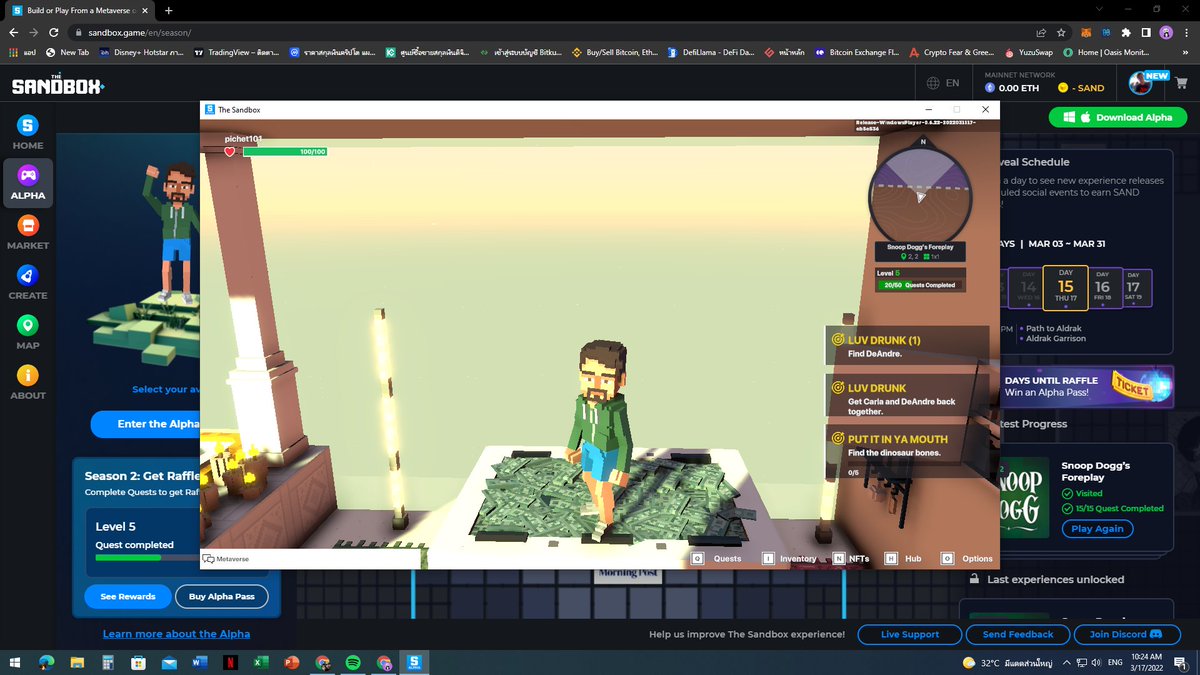Open Word from the Windows taskbar
The image size is (1200, 675).
pyautogui.click(x=199, y=662)
